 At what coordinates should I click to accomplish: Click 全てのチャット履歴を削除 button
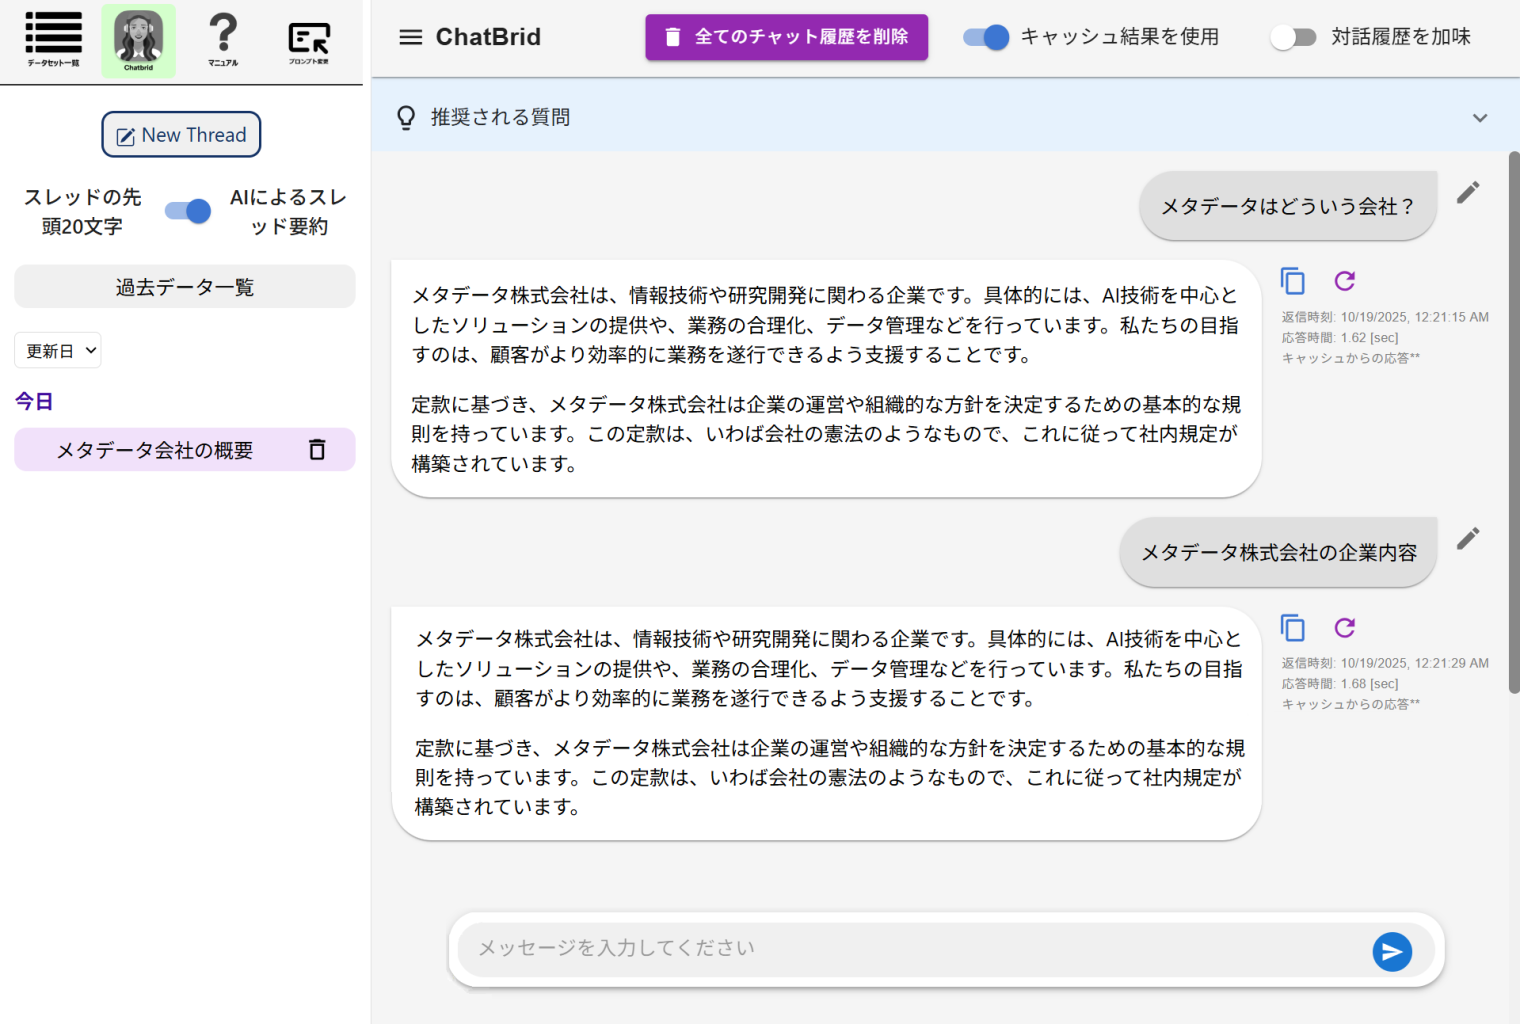point(786,37)
